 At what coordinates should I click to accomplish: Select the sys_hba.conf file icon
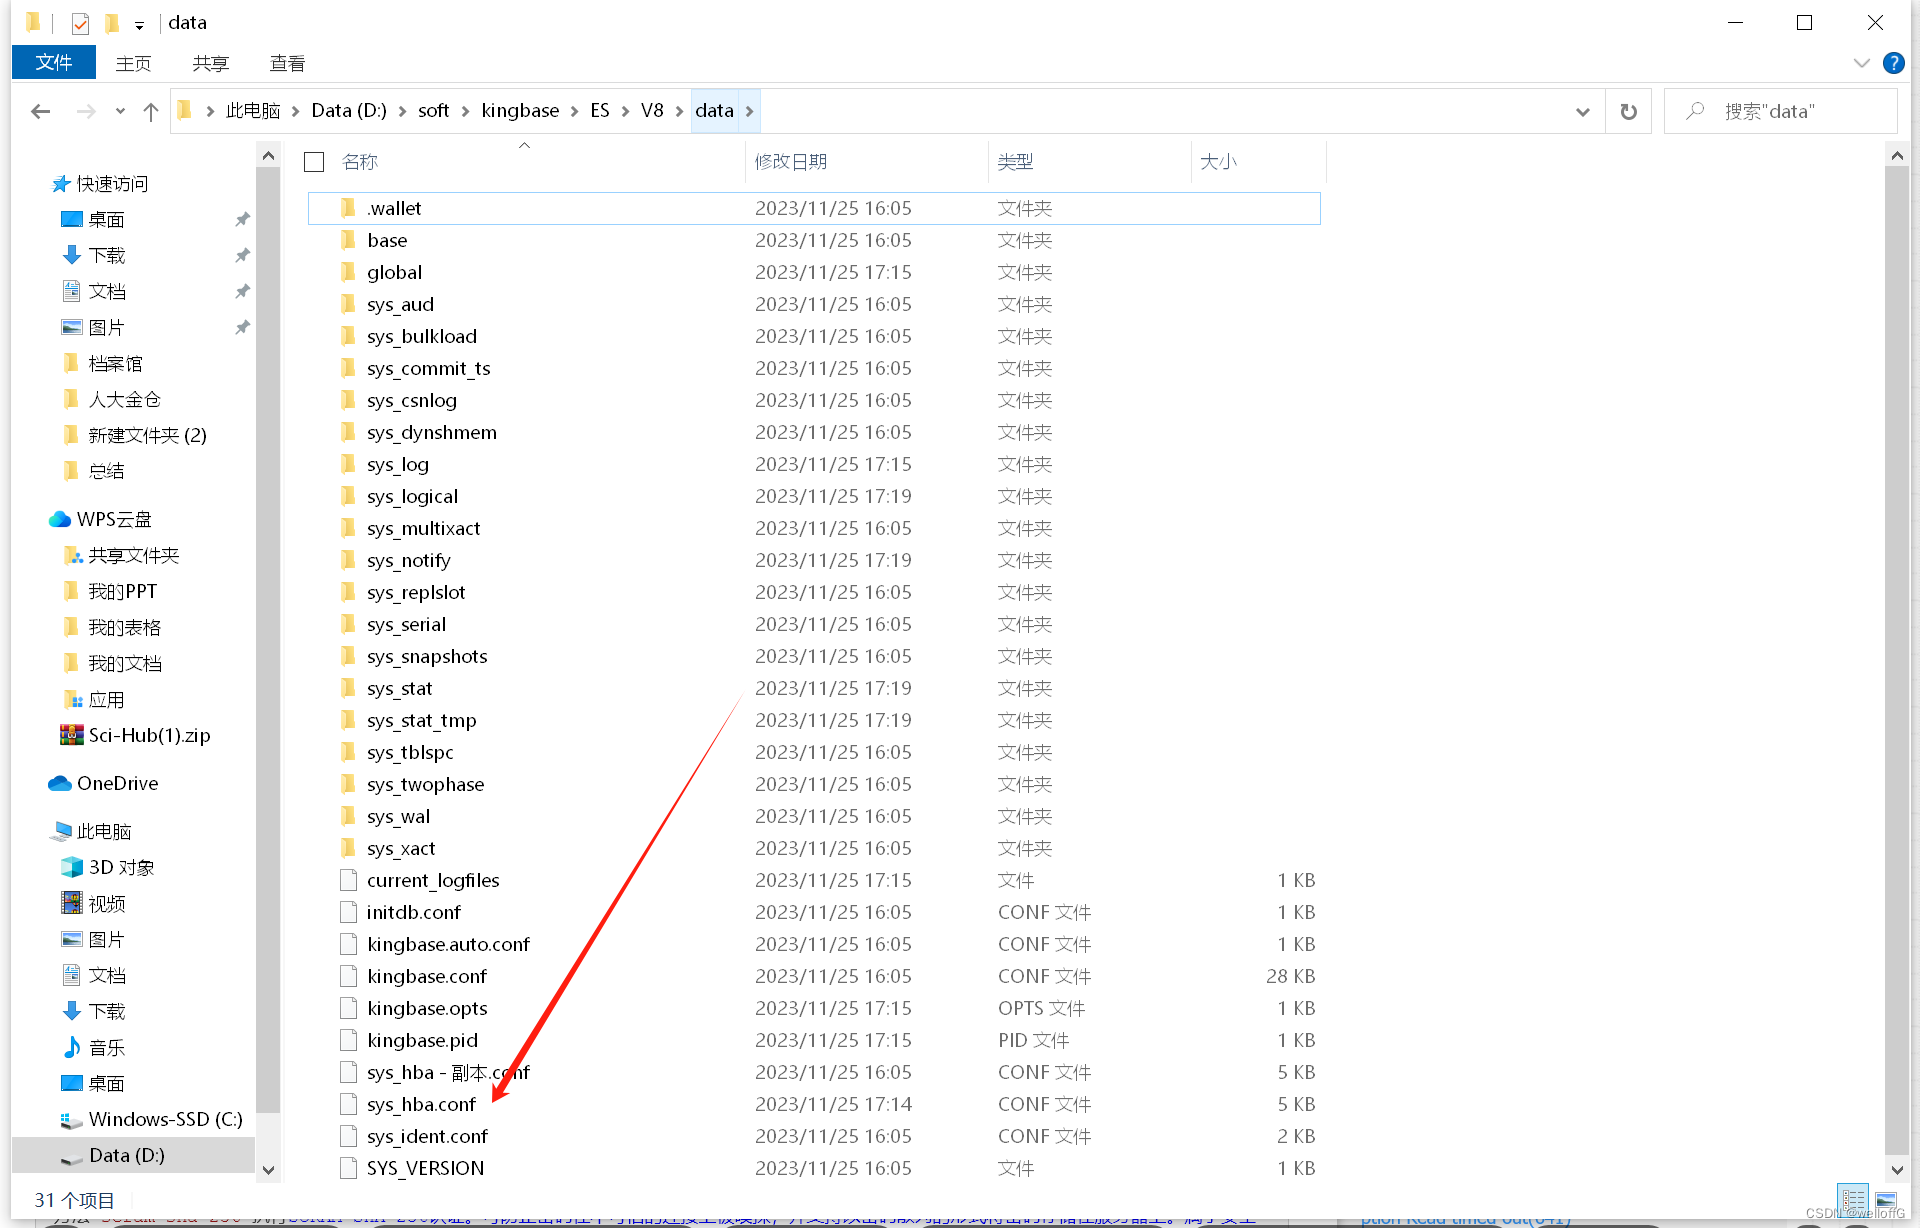348,1104
